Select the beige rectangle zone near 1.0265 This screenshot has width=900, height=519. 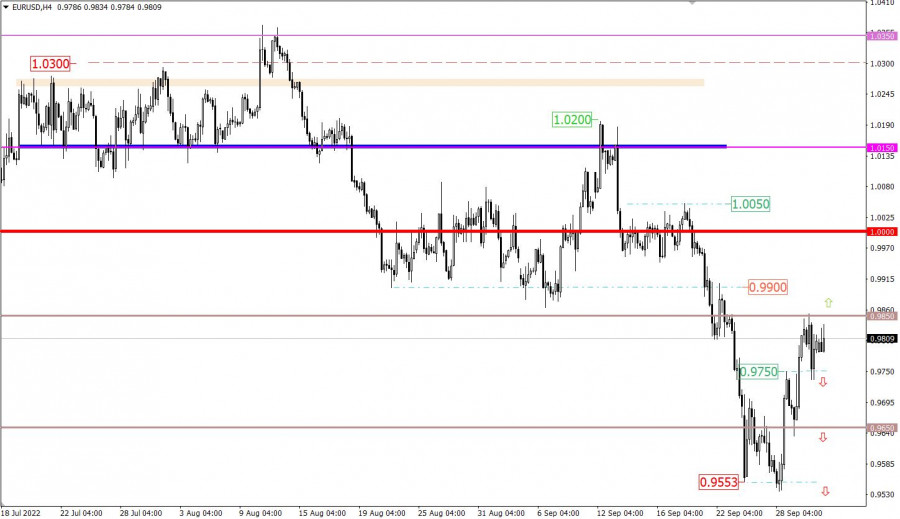click(x=360, y=83)
